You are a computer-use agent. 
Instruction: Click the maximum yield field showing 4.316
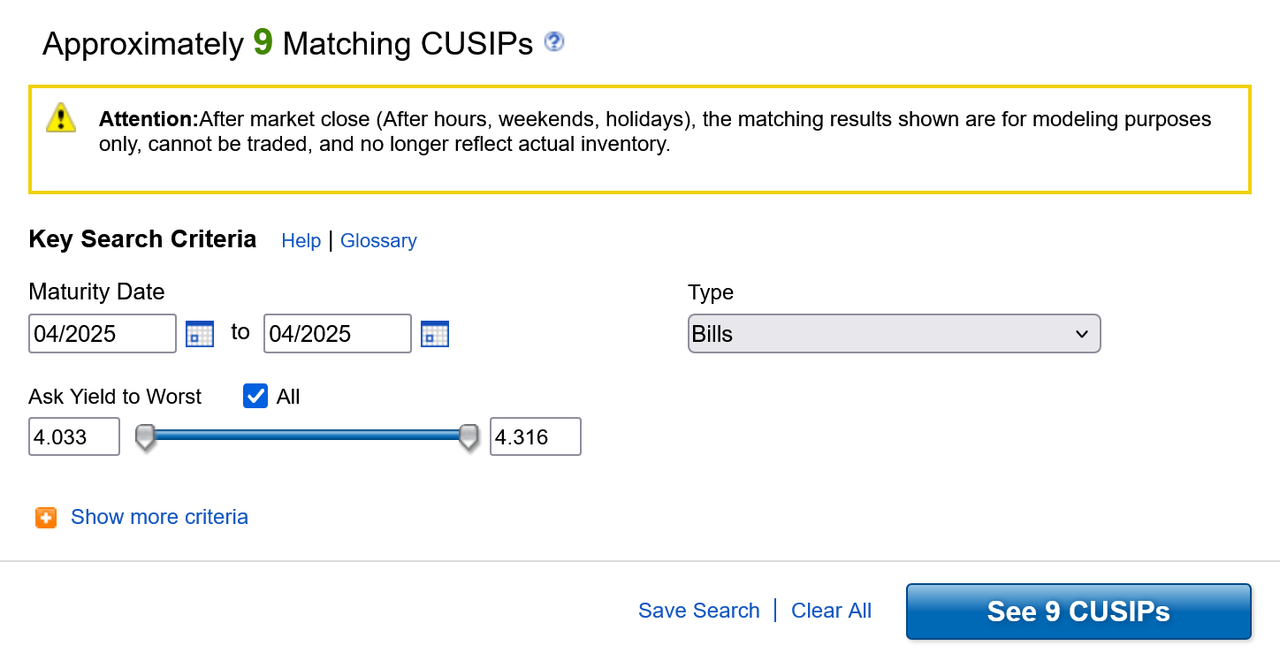pos(535,437)
